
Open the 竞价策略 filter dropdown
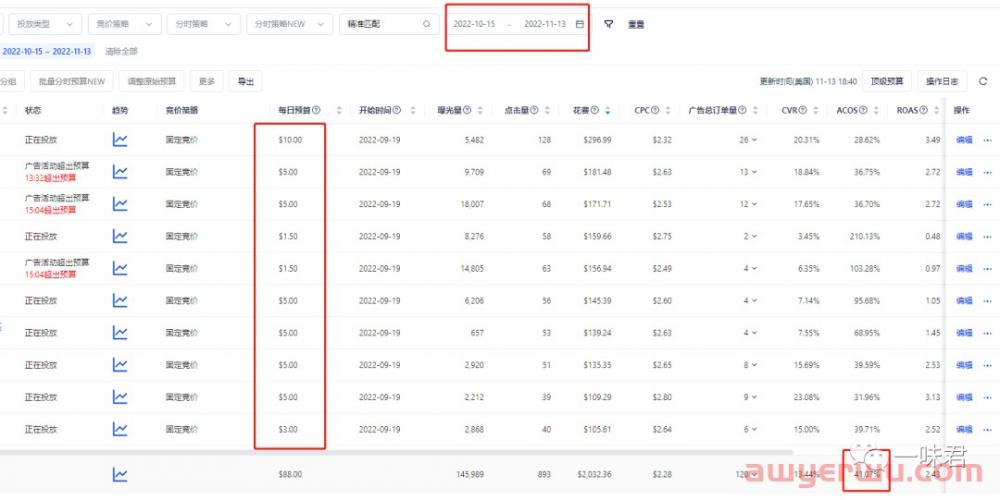tap(124, 24)
